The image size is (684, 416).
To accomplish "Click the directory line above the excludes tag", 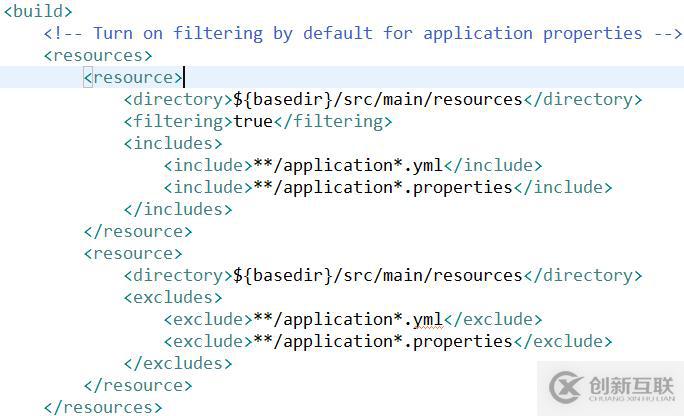I will [x=382, y=275].
